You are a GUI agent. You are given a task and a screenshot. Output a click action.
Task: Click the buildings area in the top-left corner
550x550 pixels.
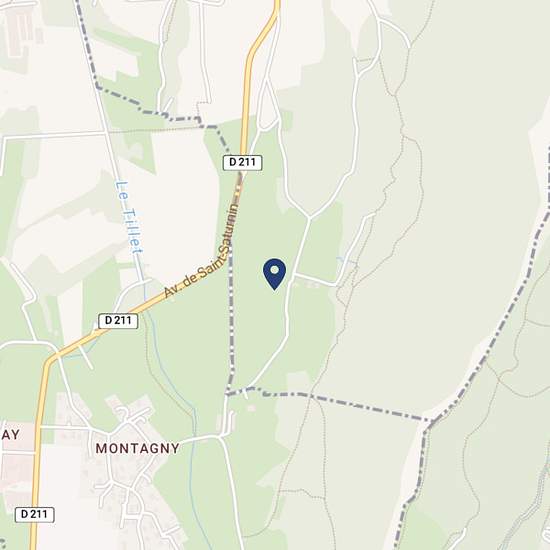point(19,33)
